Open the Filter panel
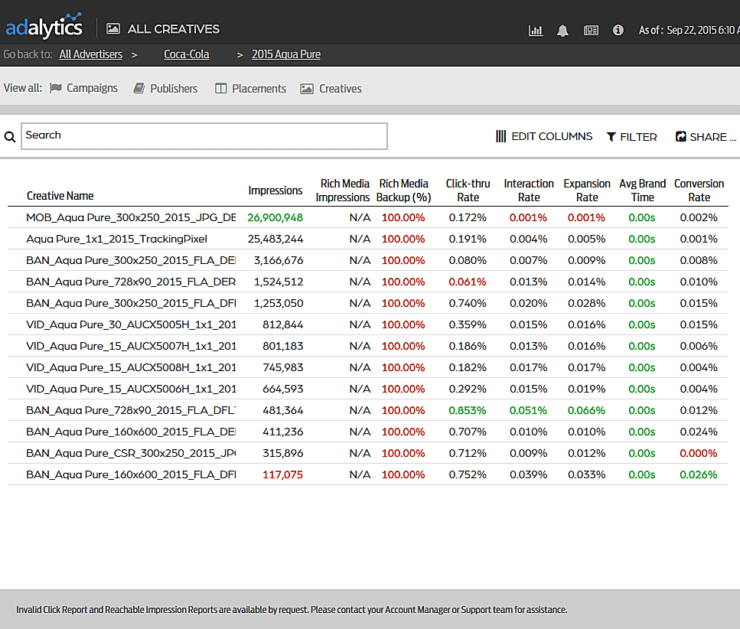Viewport: 740px width, 629px height. (632, 137)
